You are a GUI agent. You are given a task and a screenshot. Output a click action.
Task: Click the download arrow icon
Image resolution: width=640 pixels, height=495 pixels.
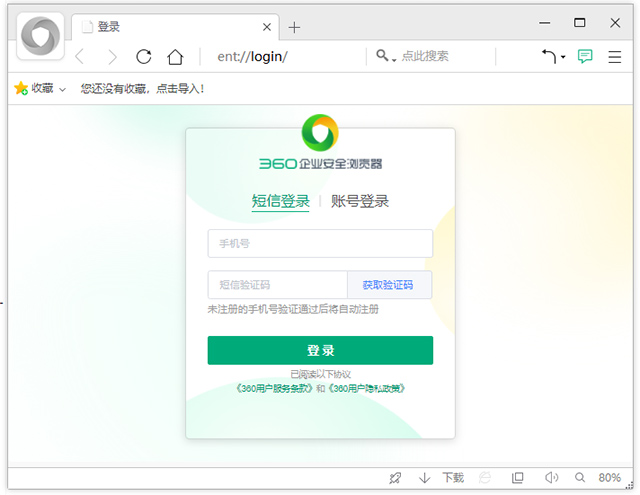424,478
